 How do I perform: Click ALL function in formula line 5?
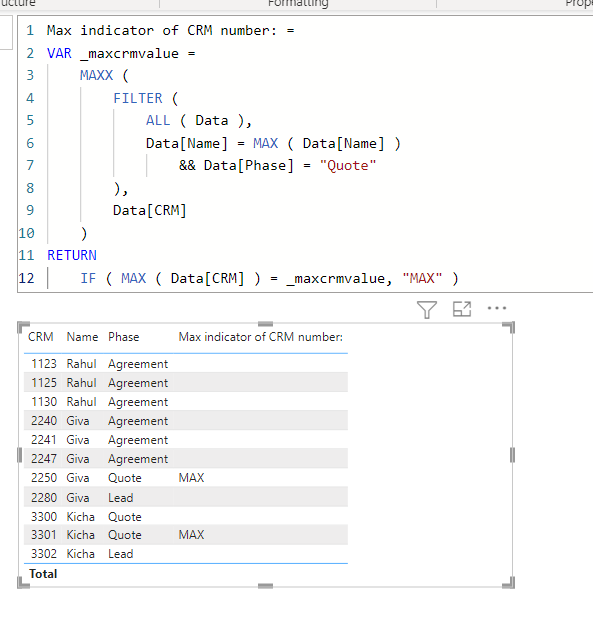(x=158, y=120)
